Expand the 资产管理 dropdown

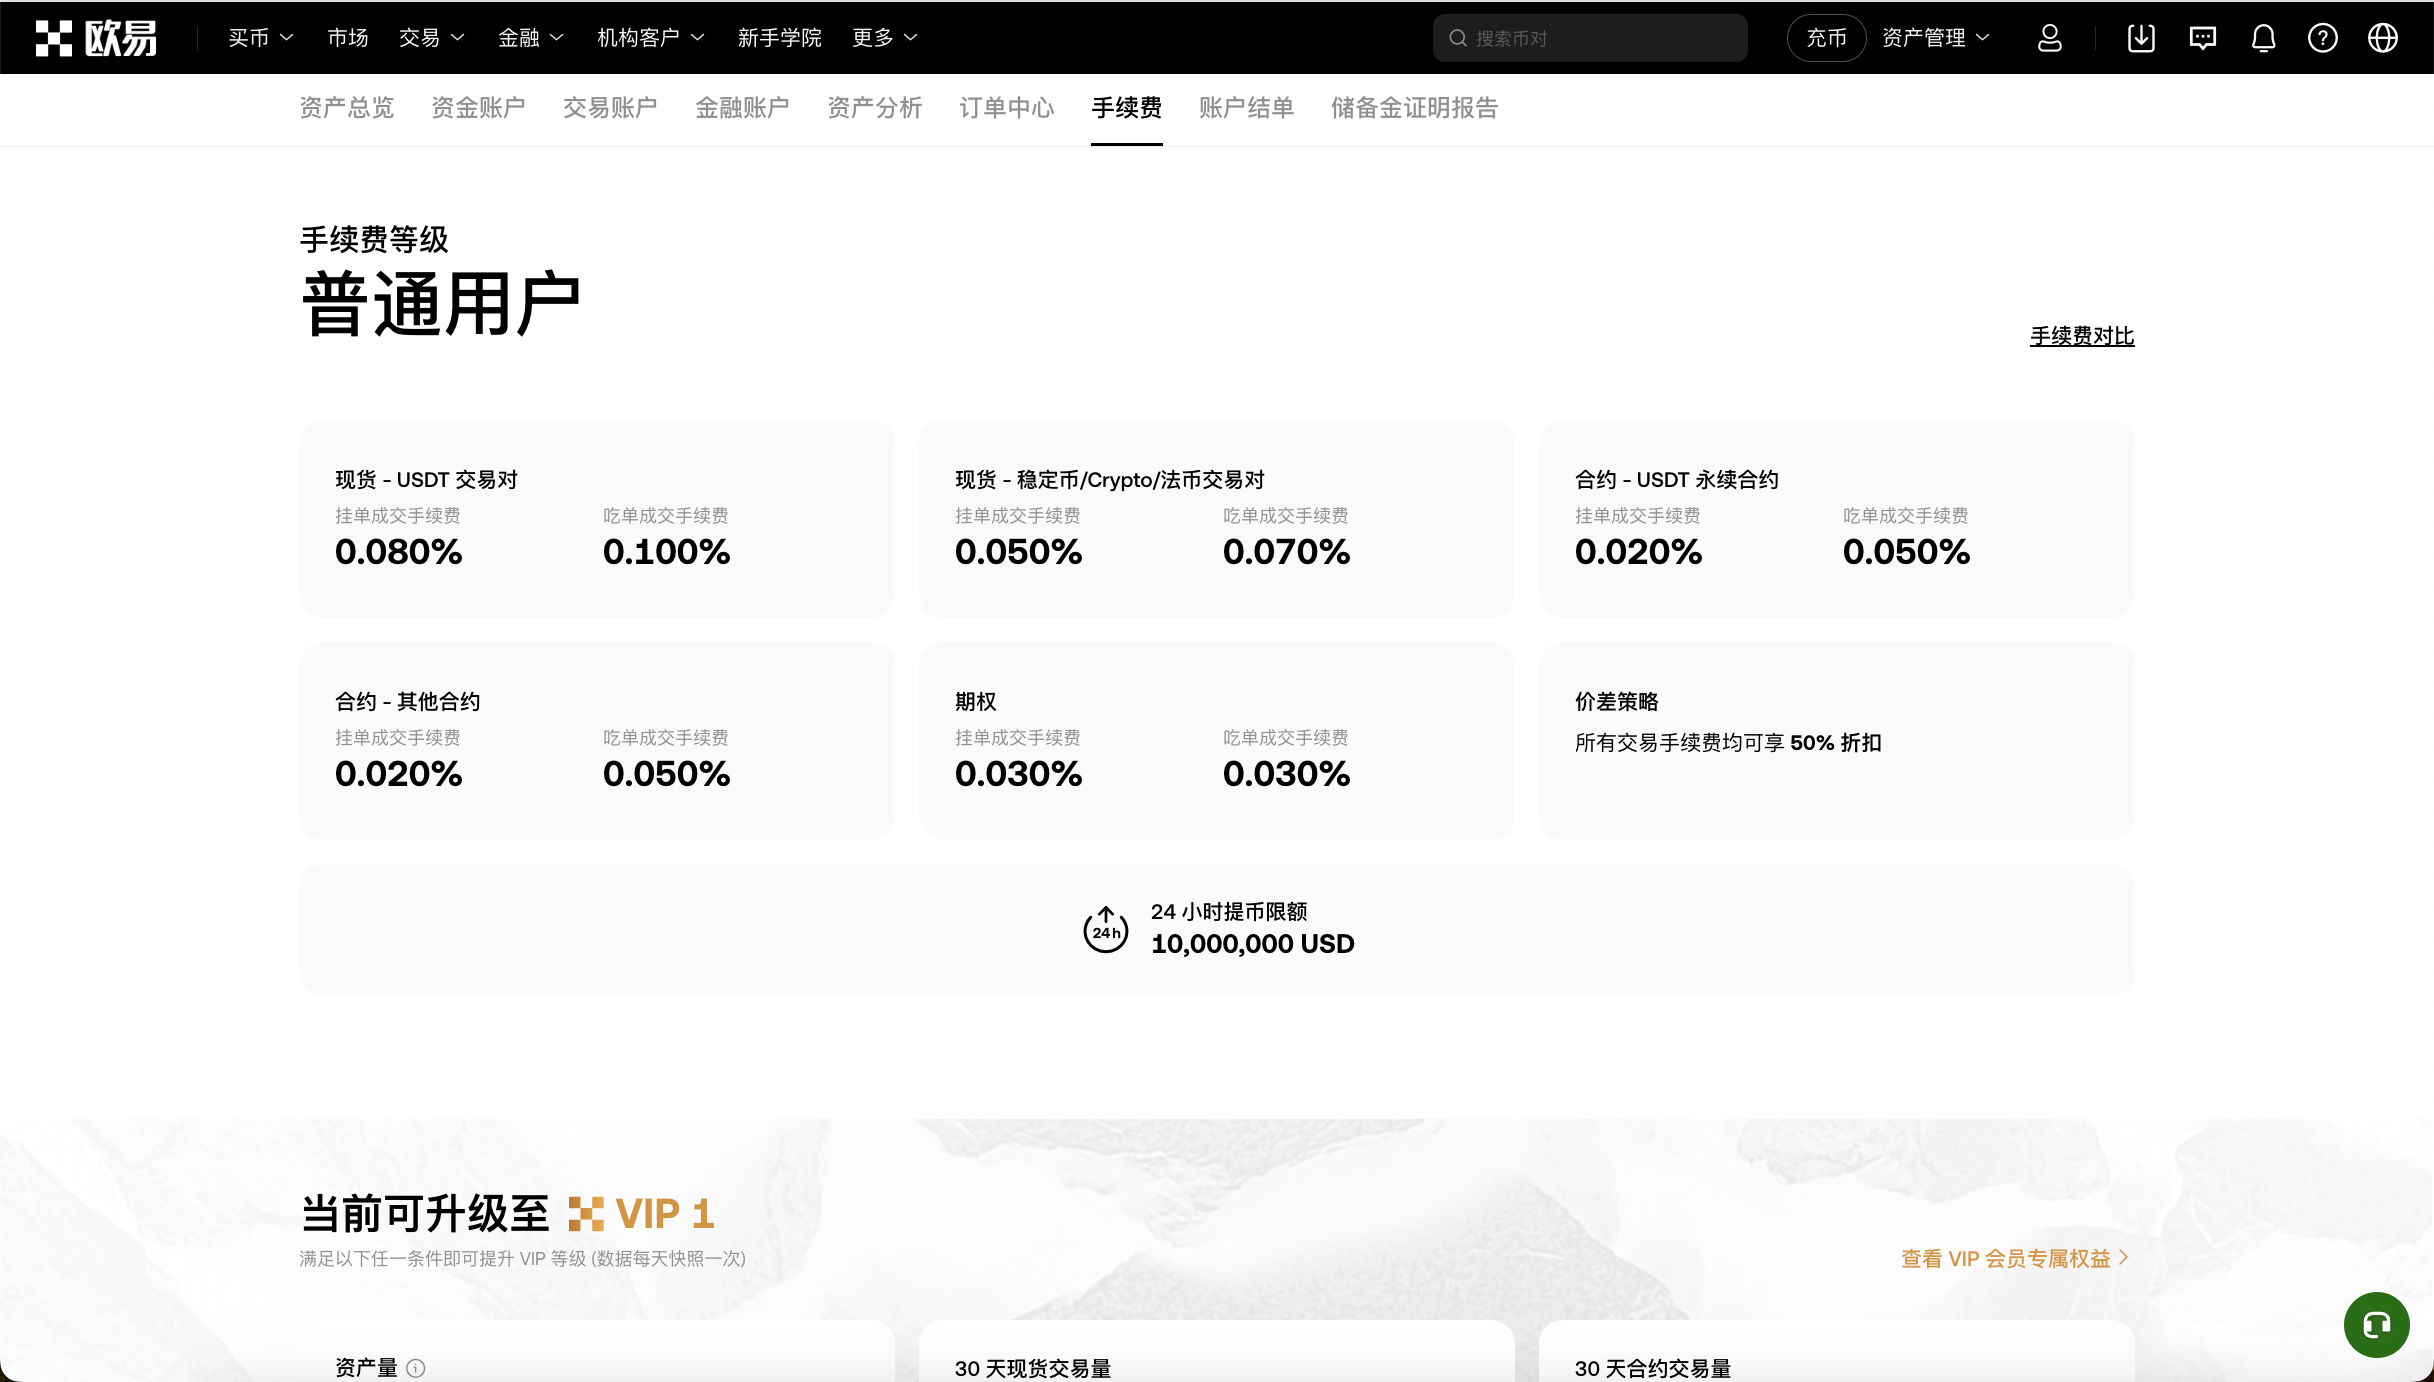(1934, 37)
